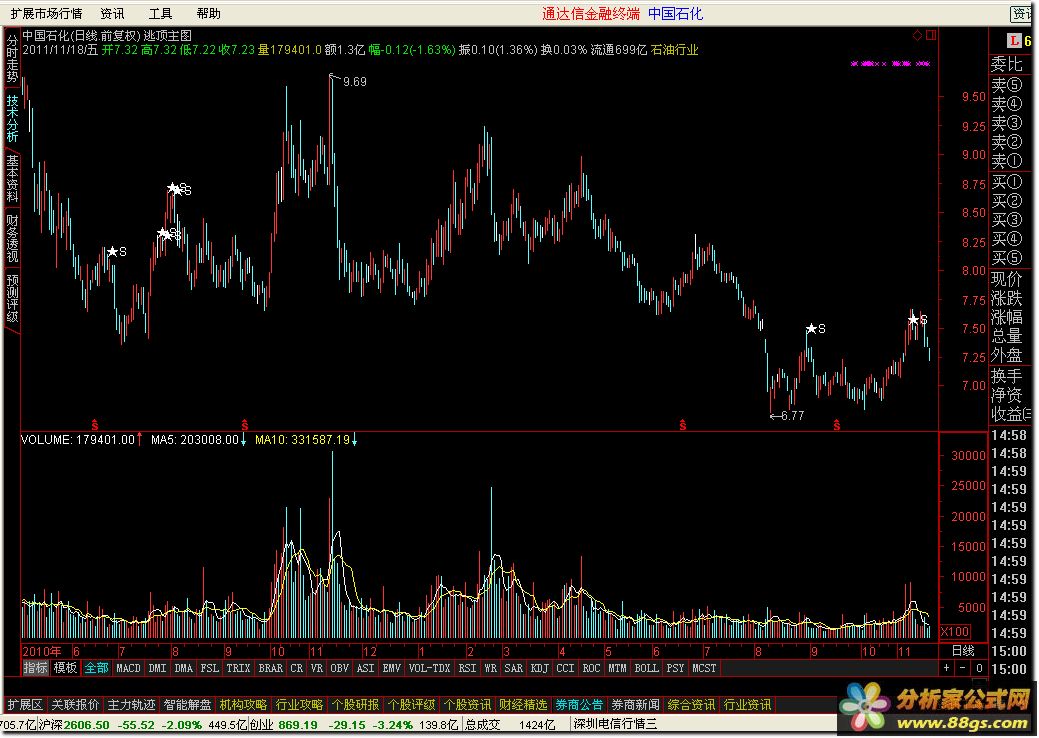Click the 0 reset button beside zoom controls
Viewport: 1039px width, 738px height.
click(x=979, y=668)
